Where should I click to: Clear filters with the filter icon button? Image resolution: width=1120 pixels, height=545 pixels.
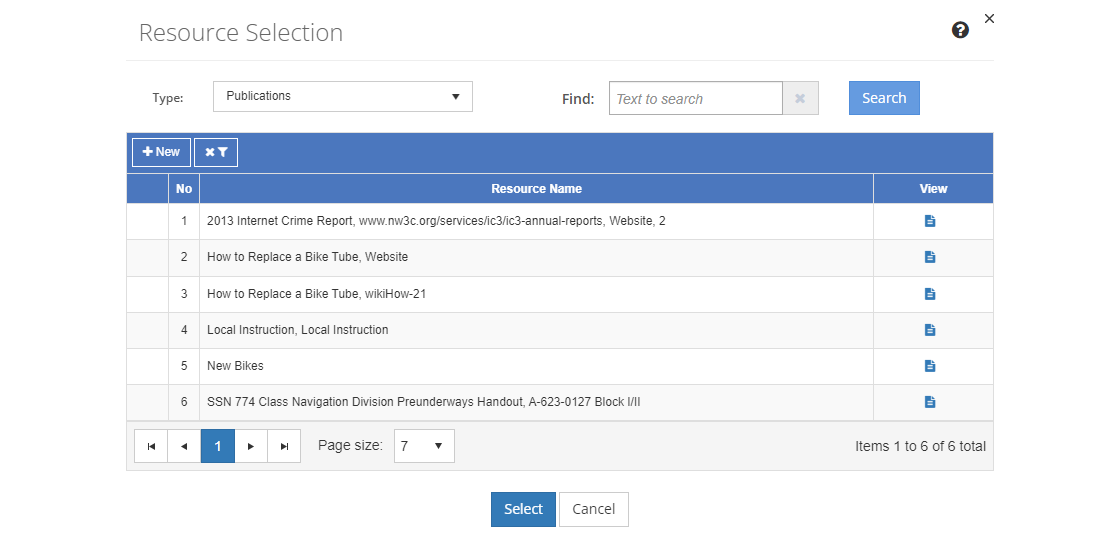coord(216,152)
